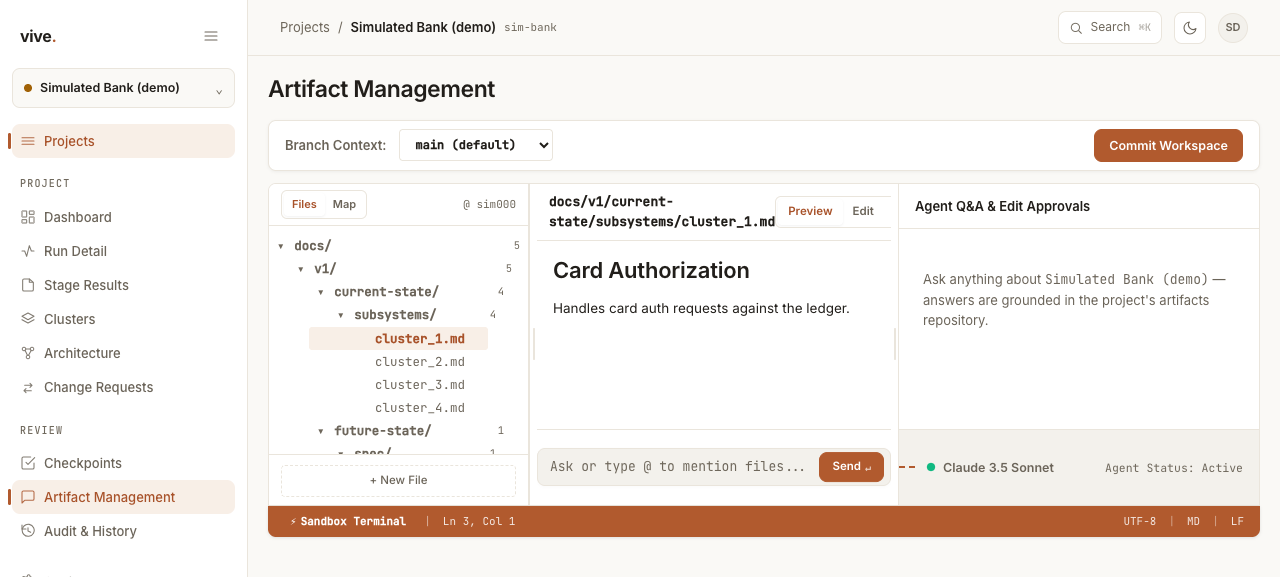The image size is (1280, 577).
Task: Switch to Edit mode
Action: (863, 211)
